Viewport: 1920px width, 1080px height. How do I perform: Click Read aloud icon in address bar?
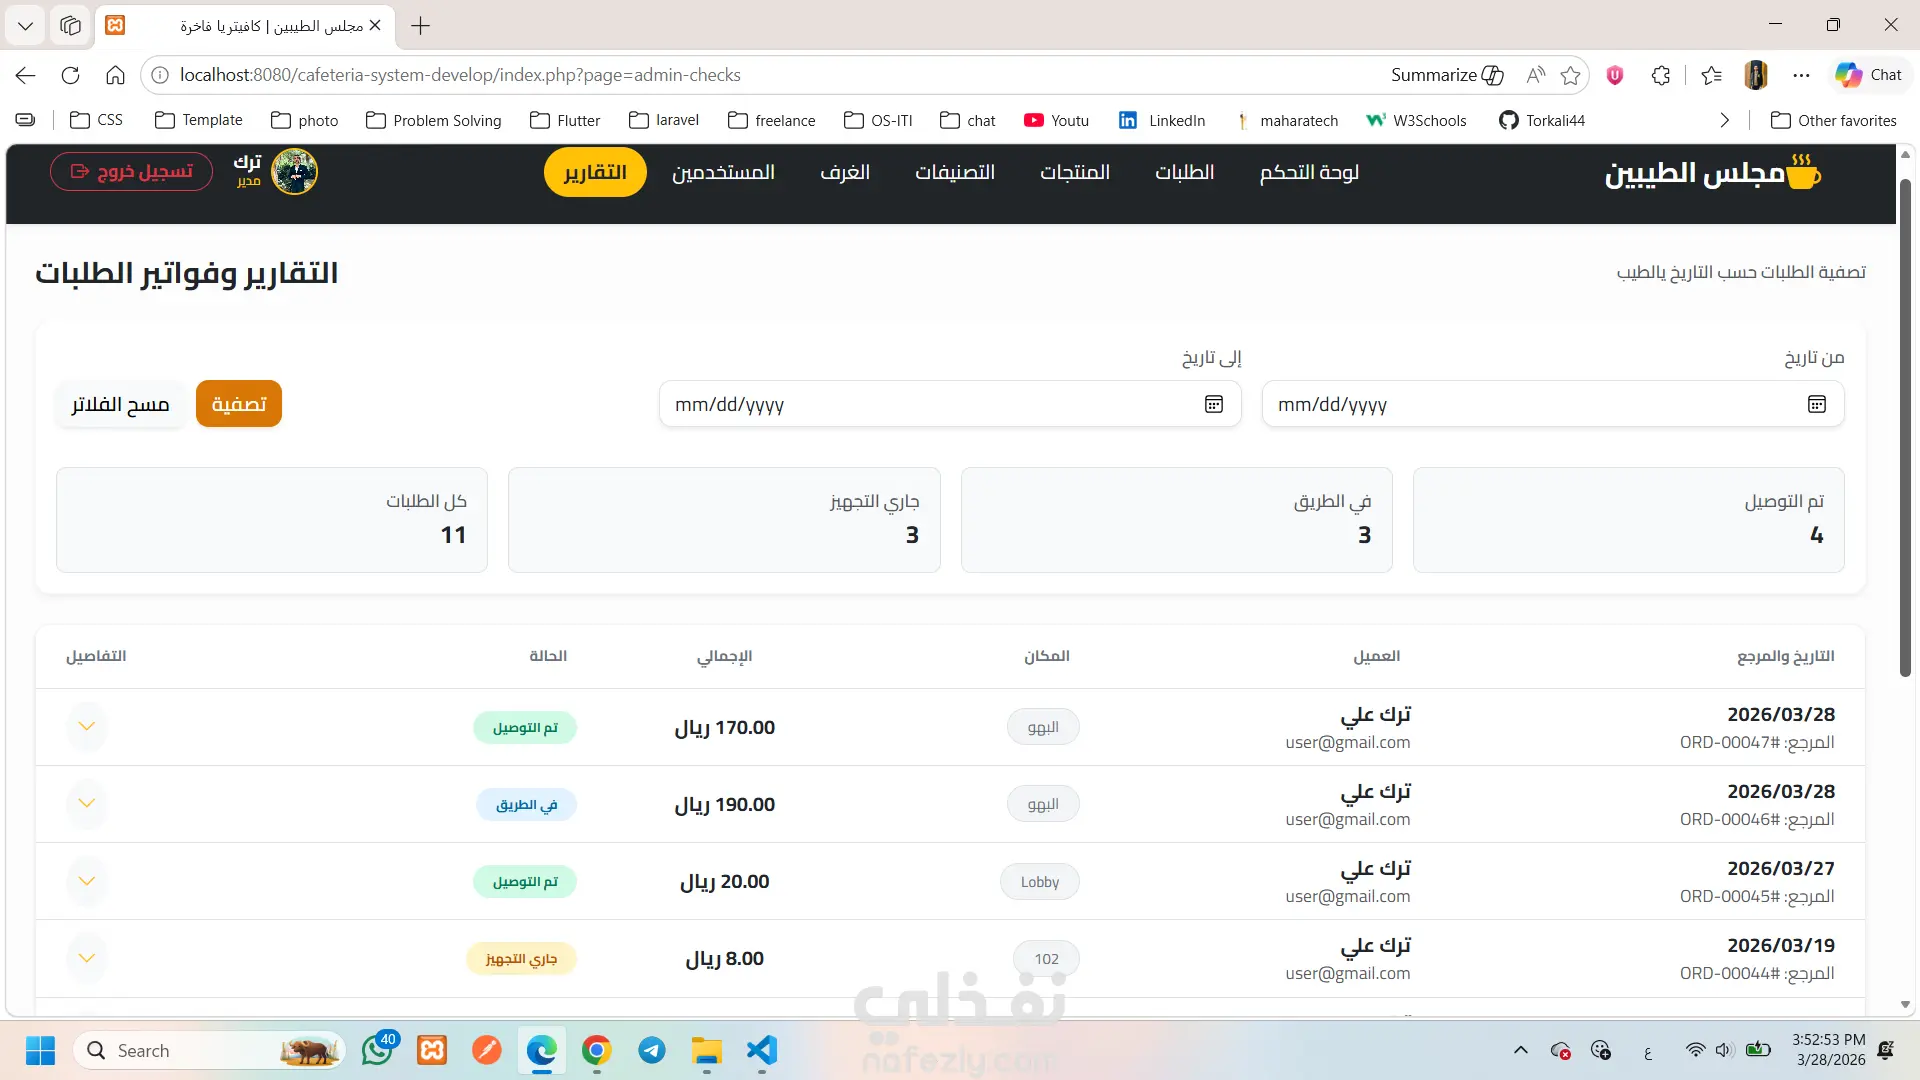1535,75
